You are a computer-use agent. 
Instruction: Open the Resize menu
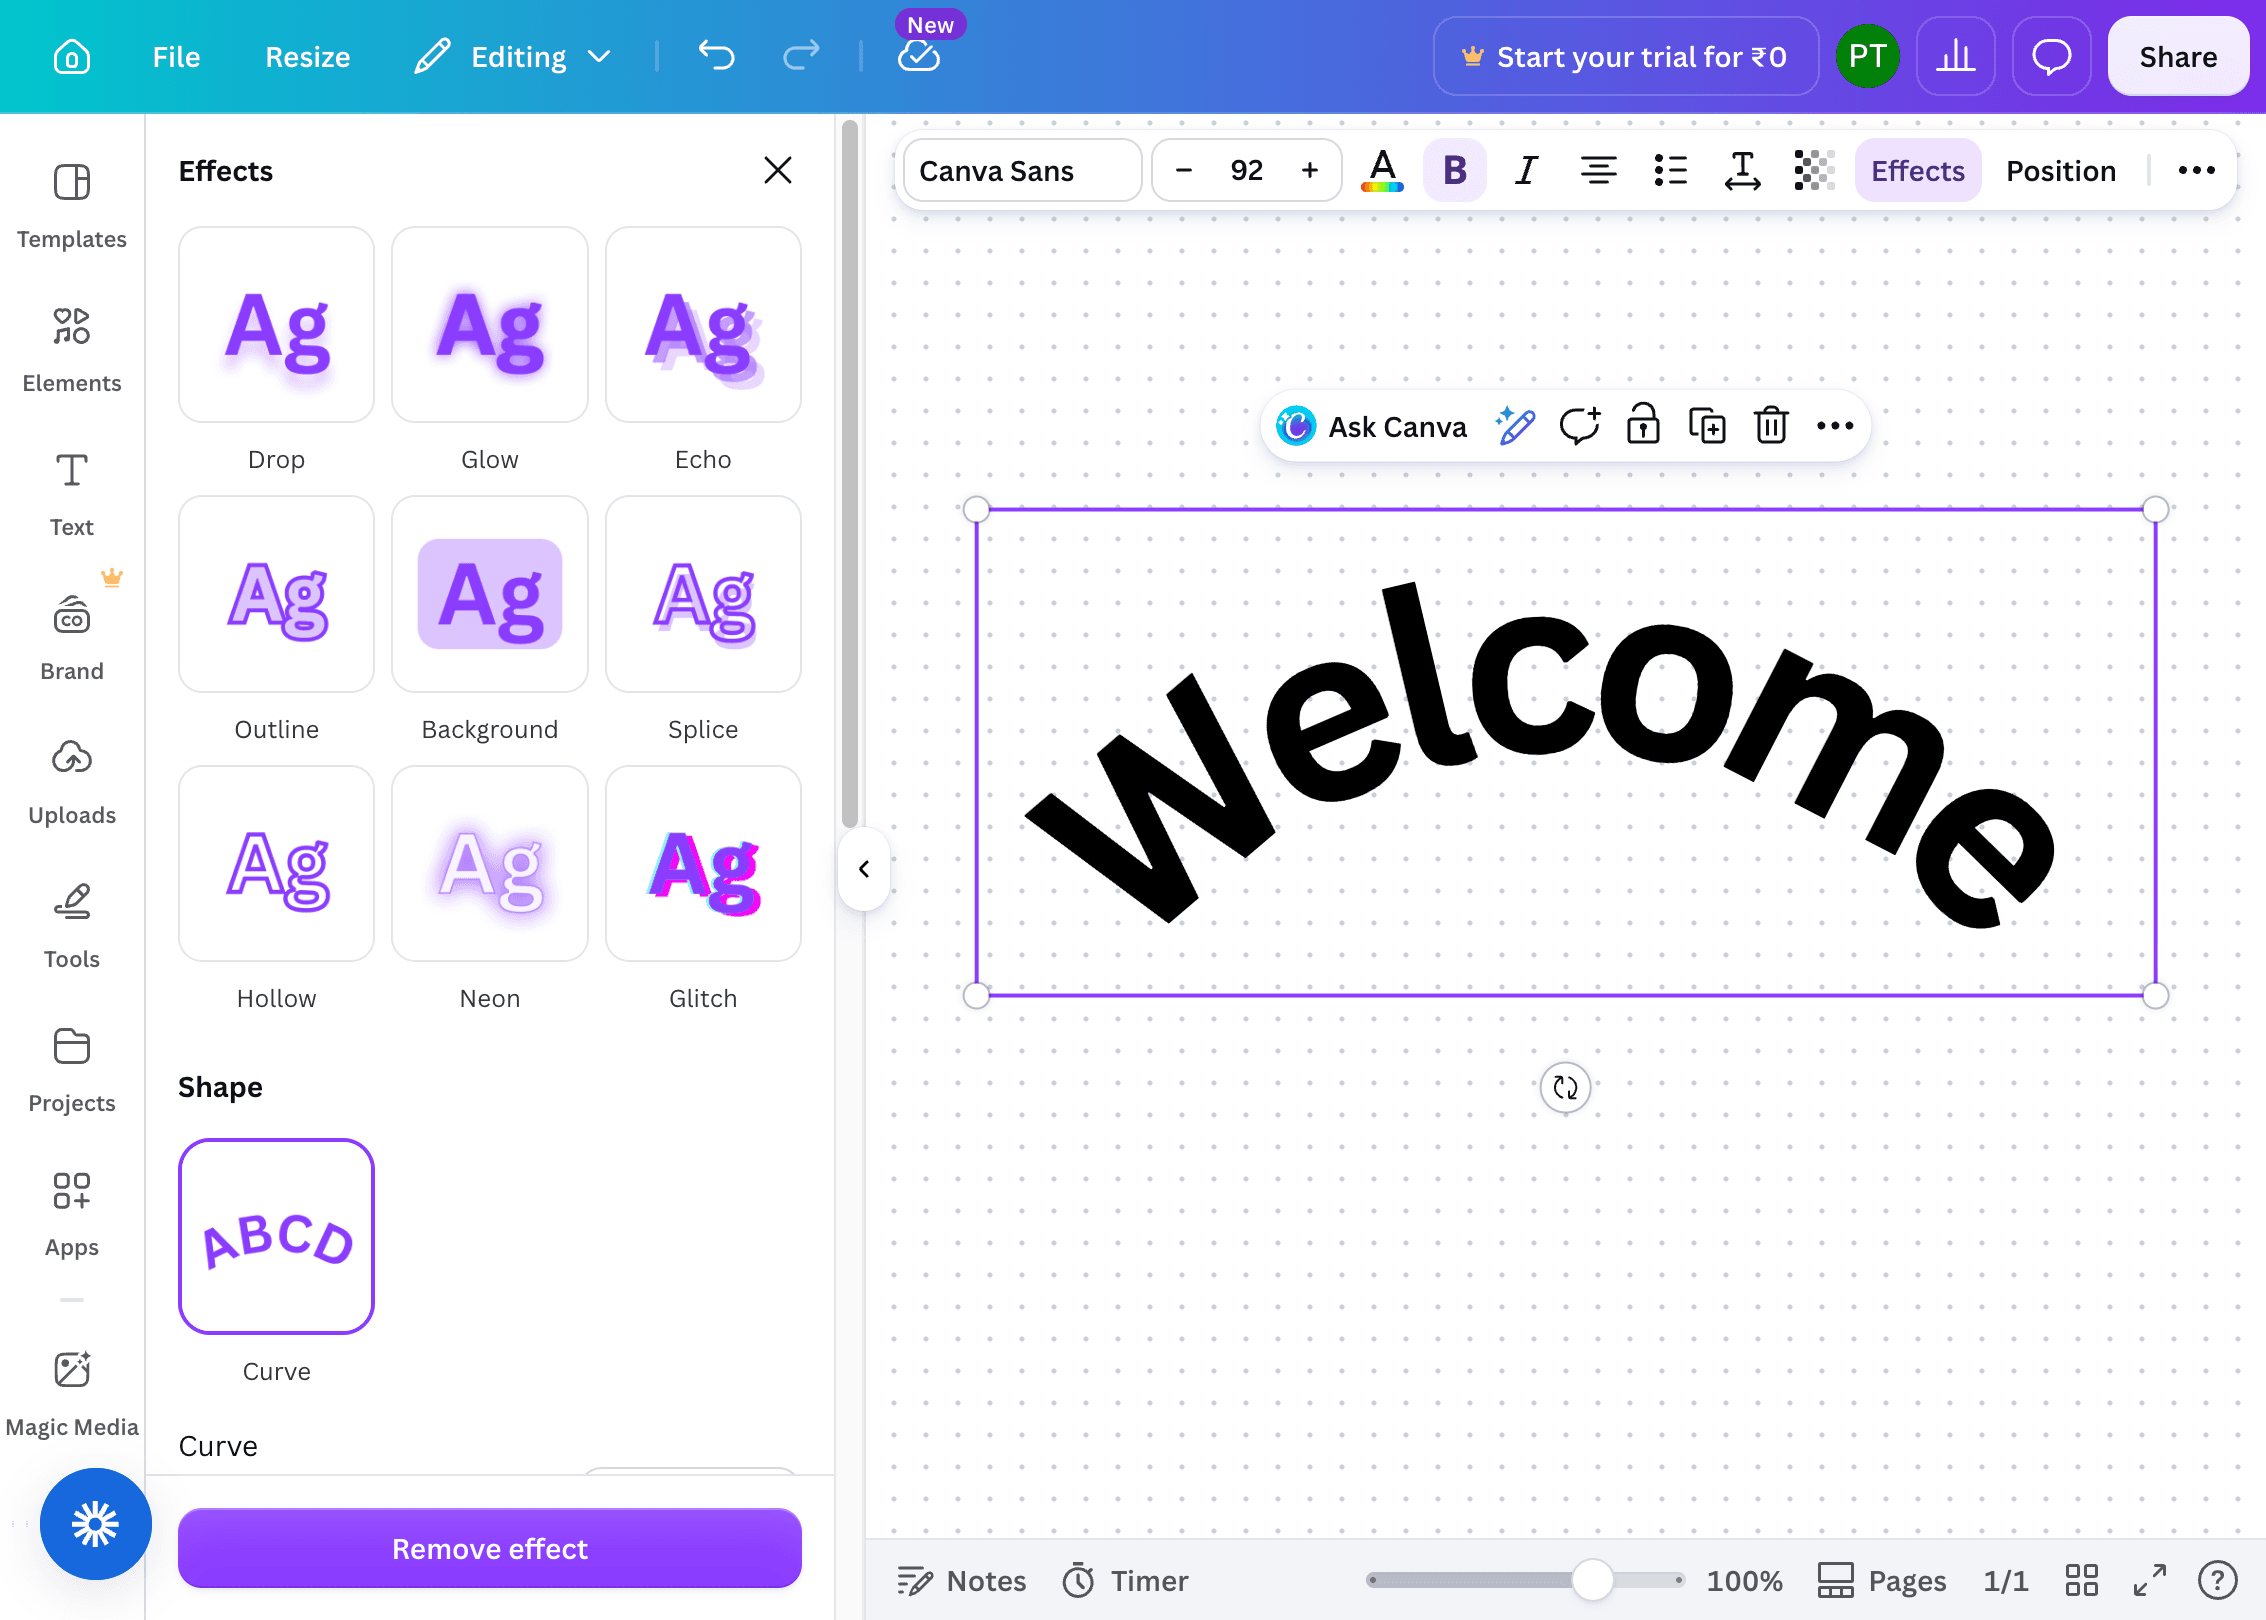coord(308,57)
